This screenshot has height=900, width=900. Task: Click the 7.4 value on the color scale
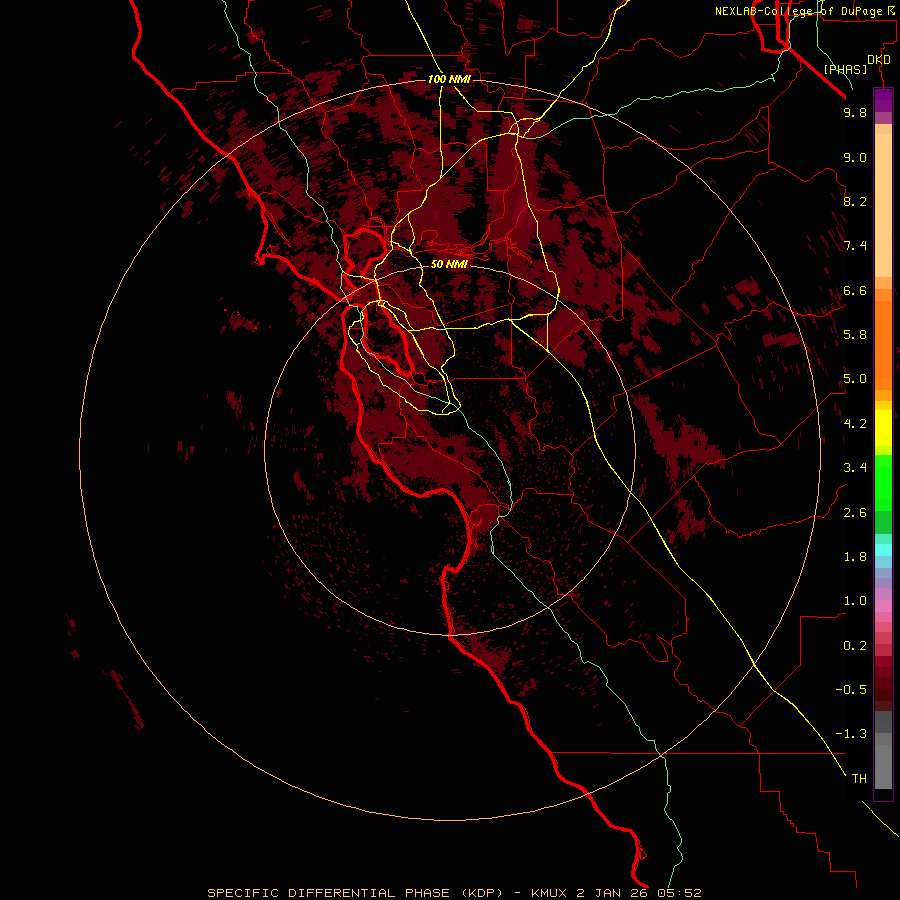click(855, 246)
